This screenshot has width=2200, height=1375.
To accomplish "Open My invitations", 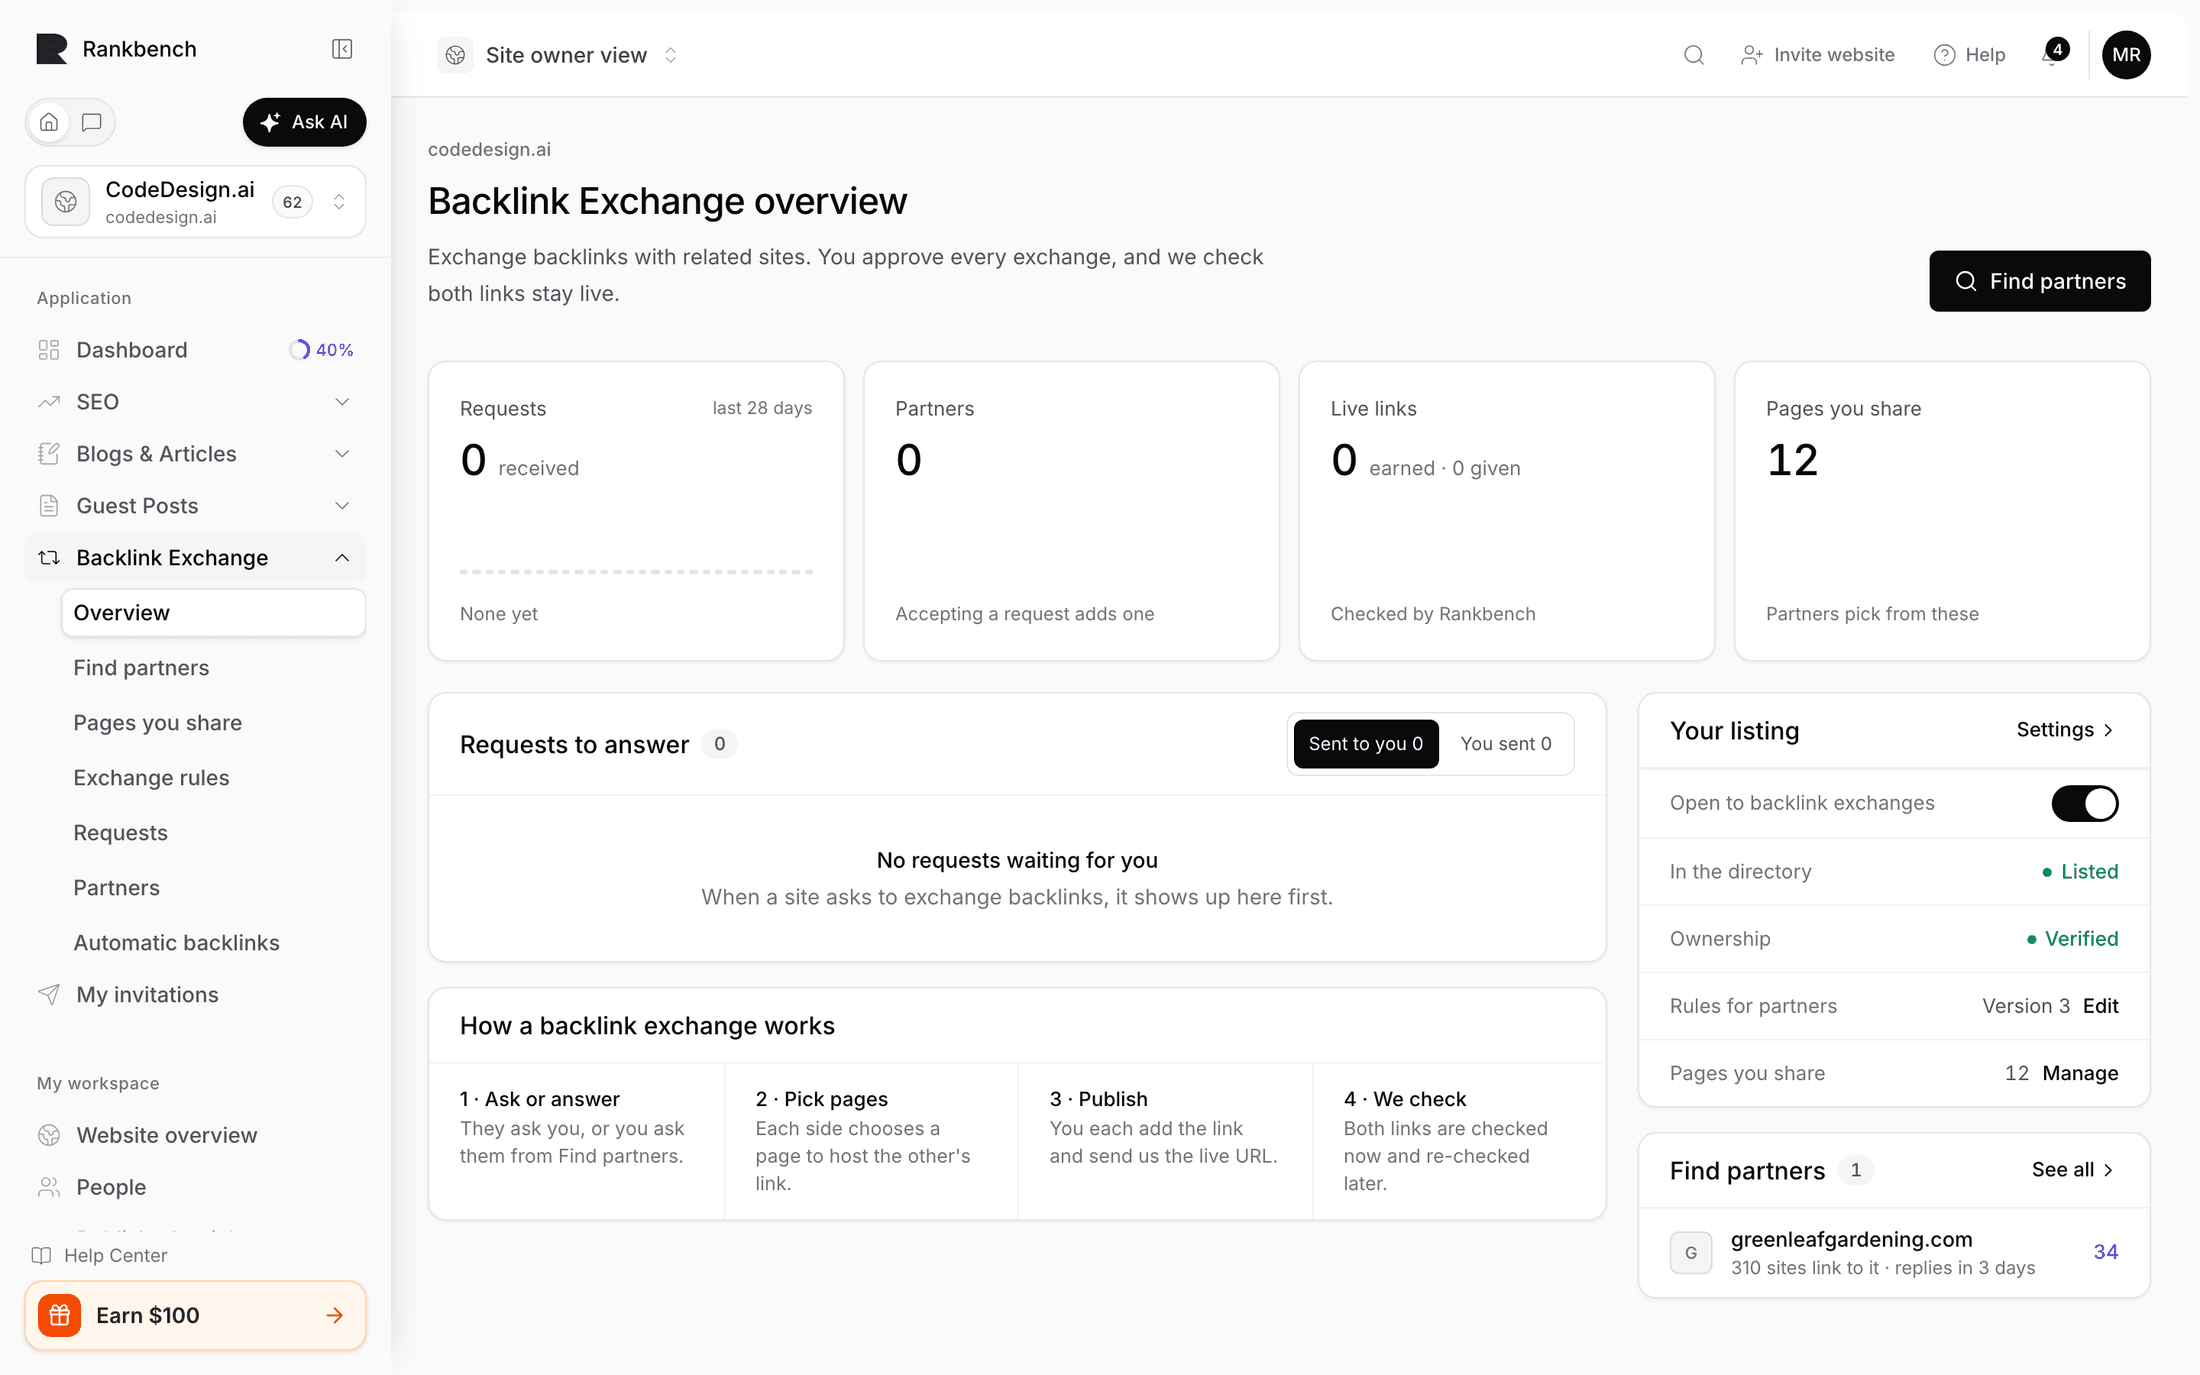I will pos(196,995).
